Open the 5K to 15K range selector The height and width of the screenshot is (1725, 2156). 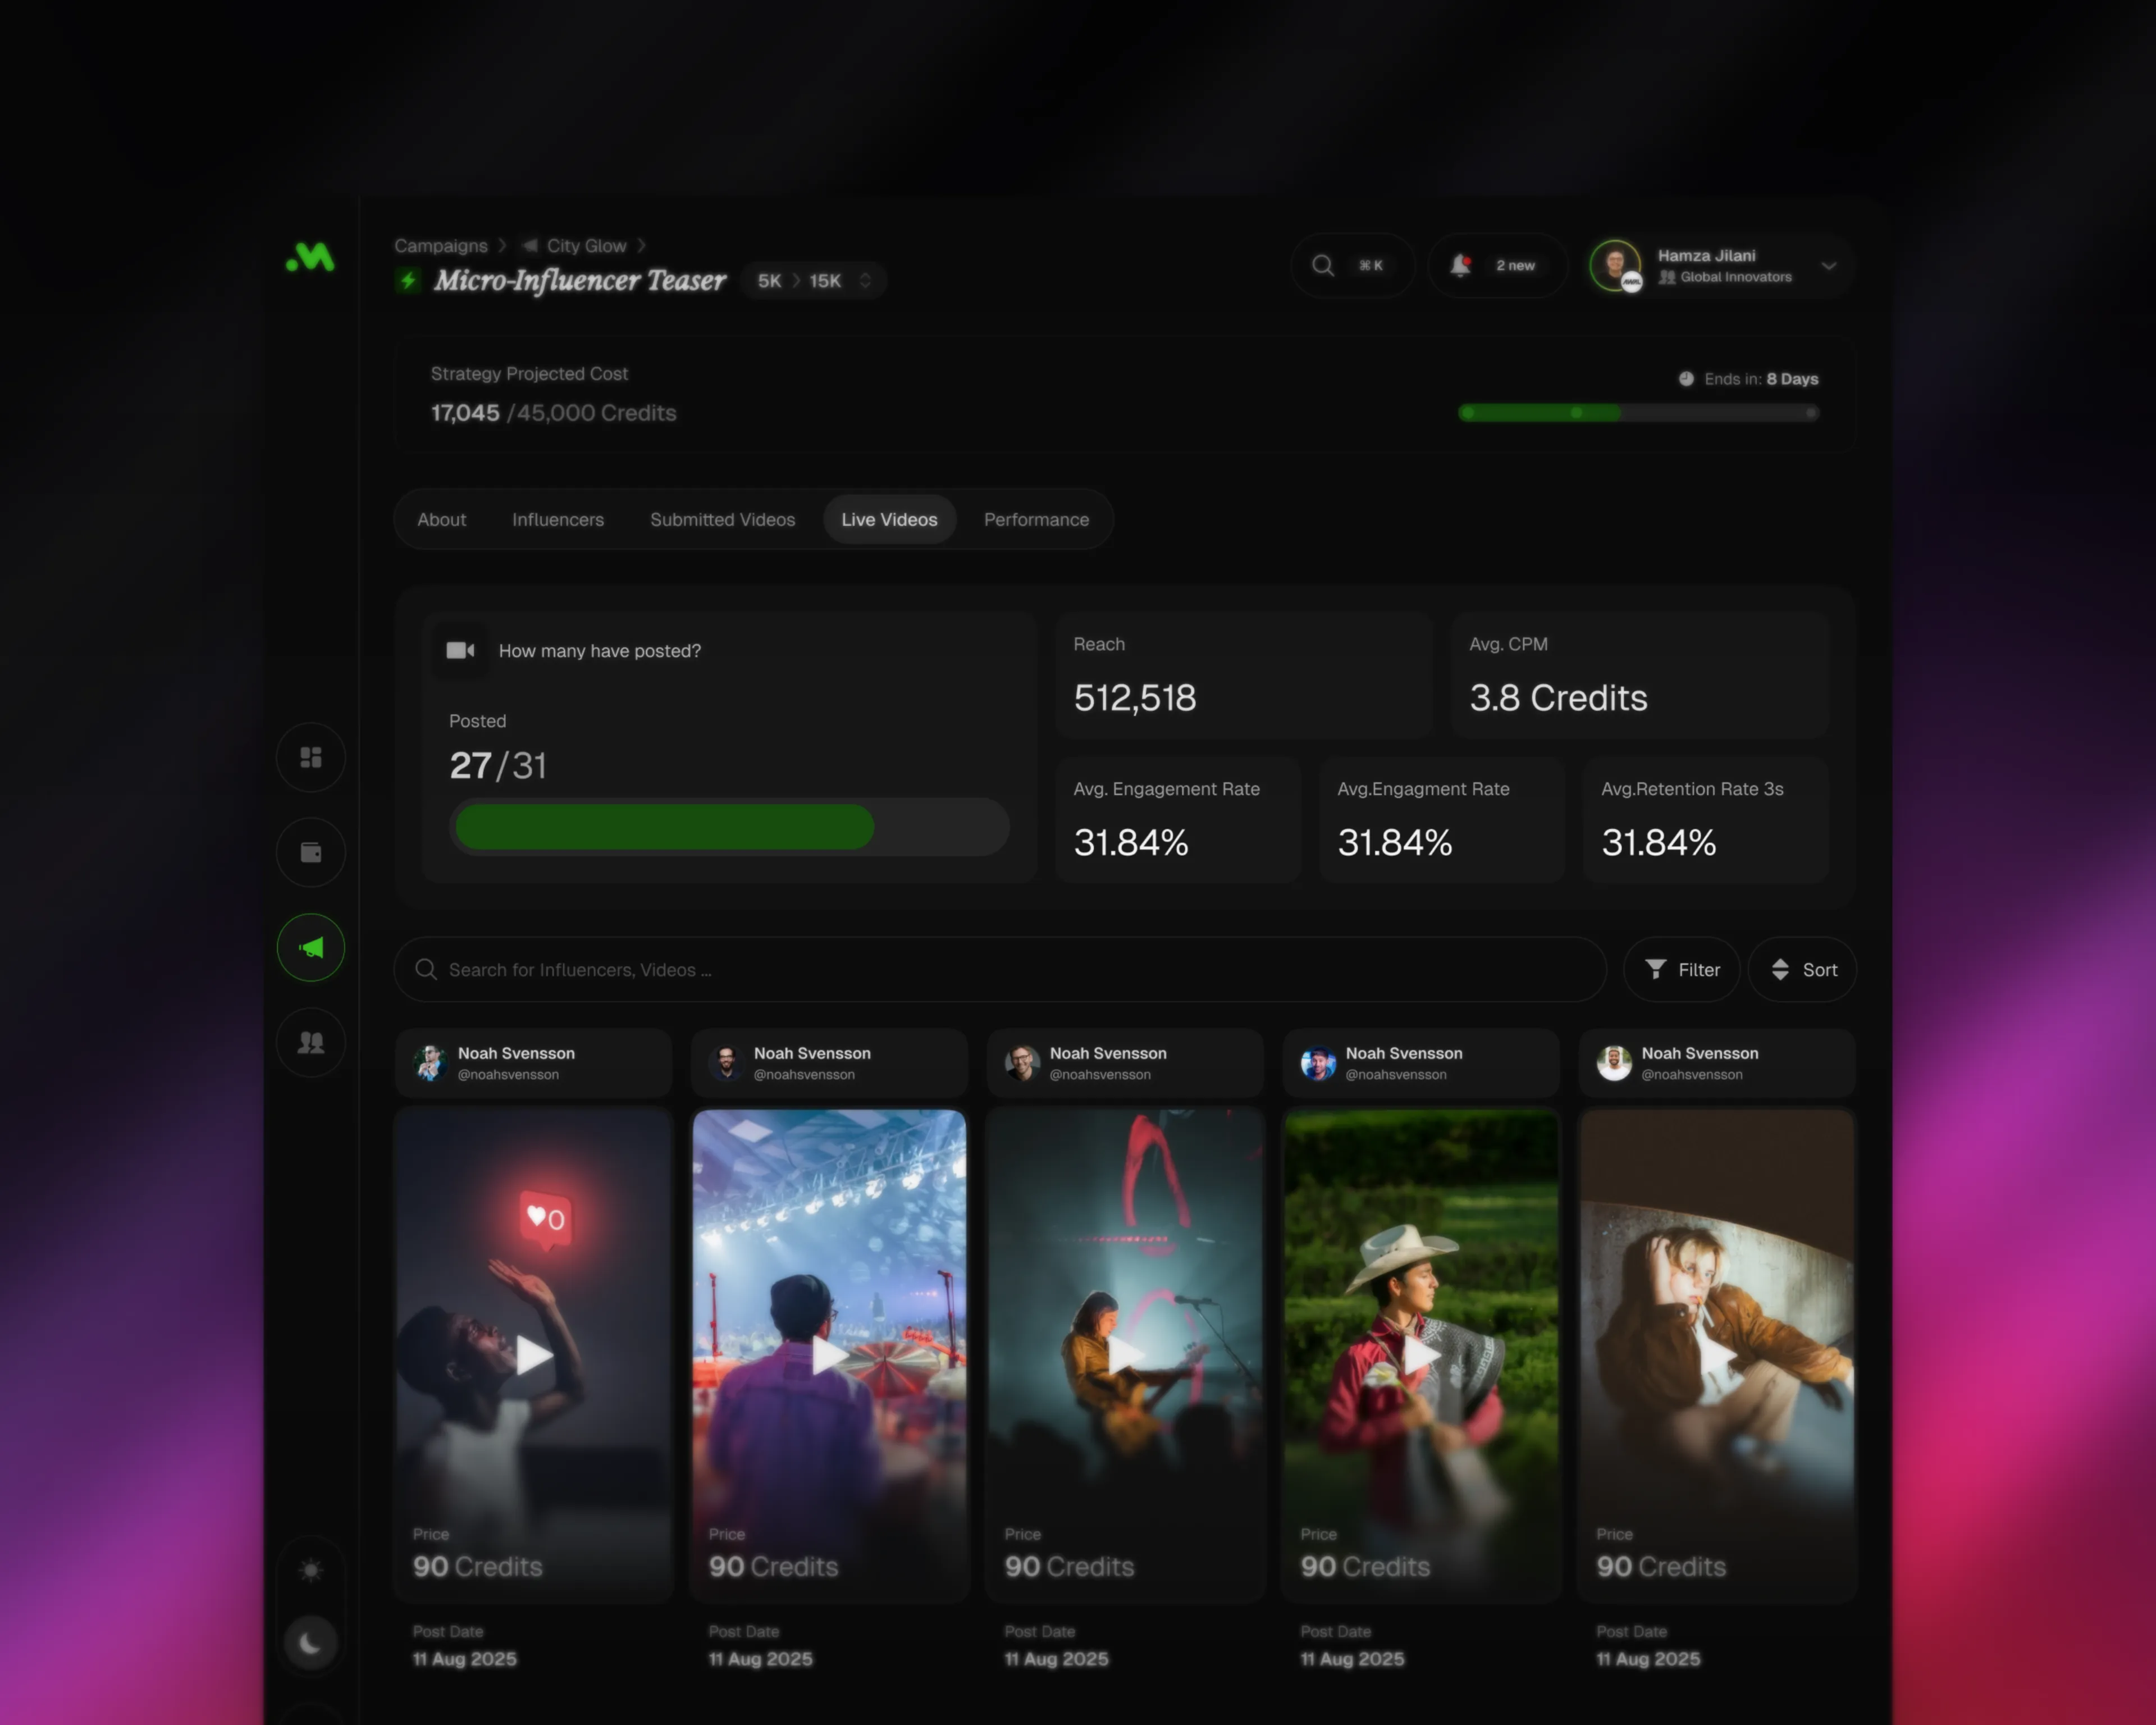pyautogui.click(x=813, y=281)
